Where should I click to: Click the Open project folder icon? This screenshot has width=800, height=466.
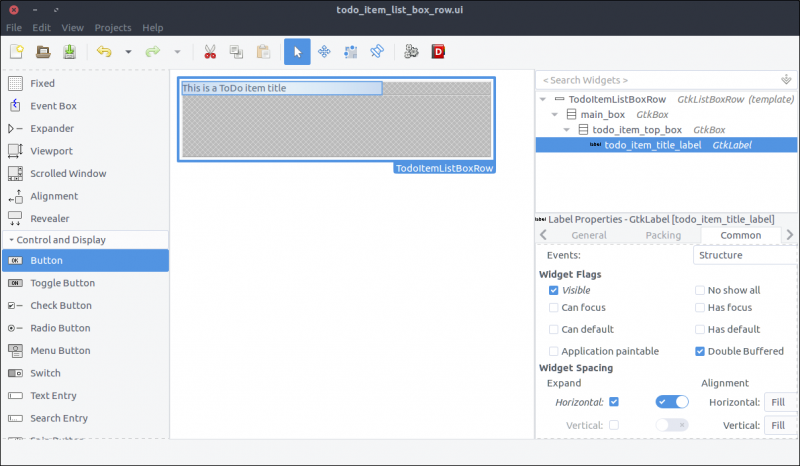point(44,52)
